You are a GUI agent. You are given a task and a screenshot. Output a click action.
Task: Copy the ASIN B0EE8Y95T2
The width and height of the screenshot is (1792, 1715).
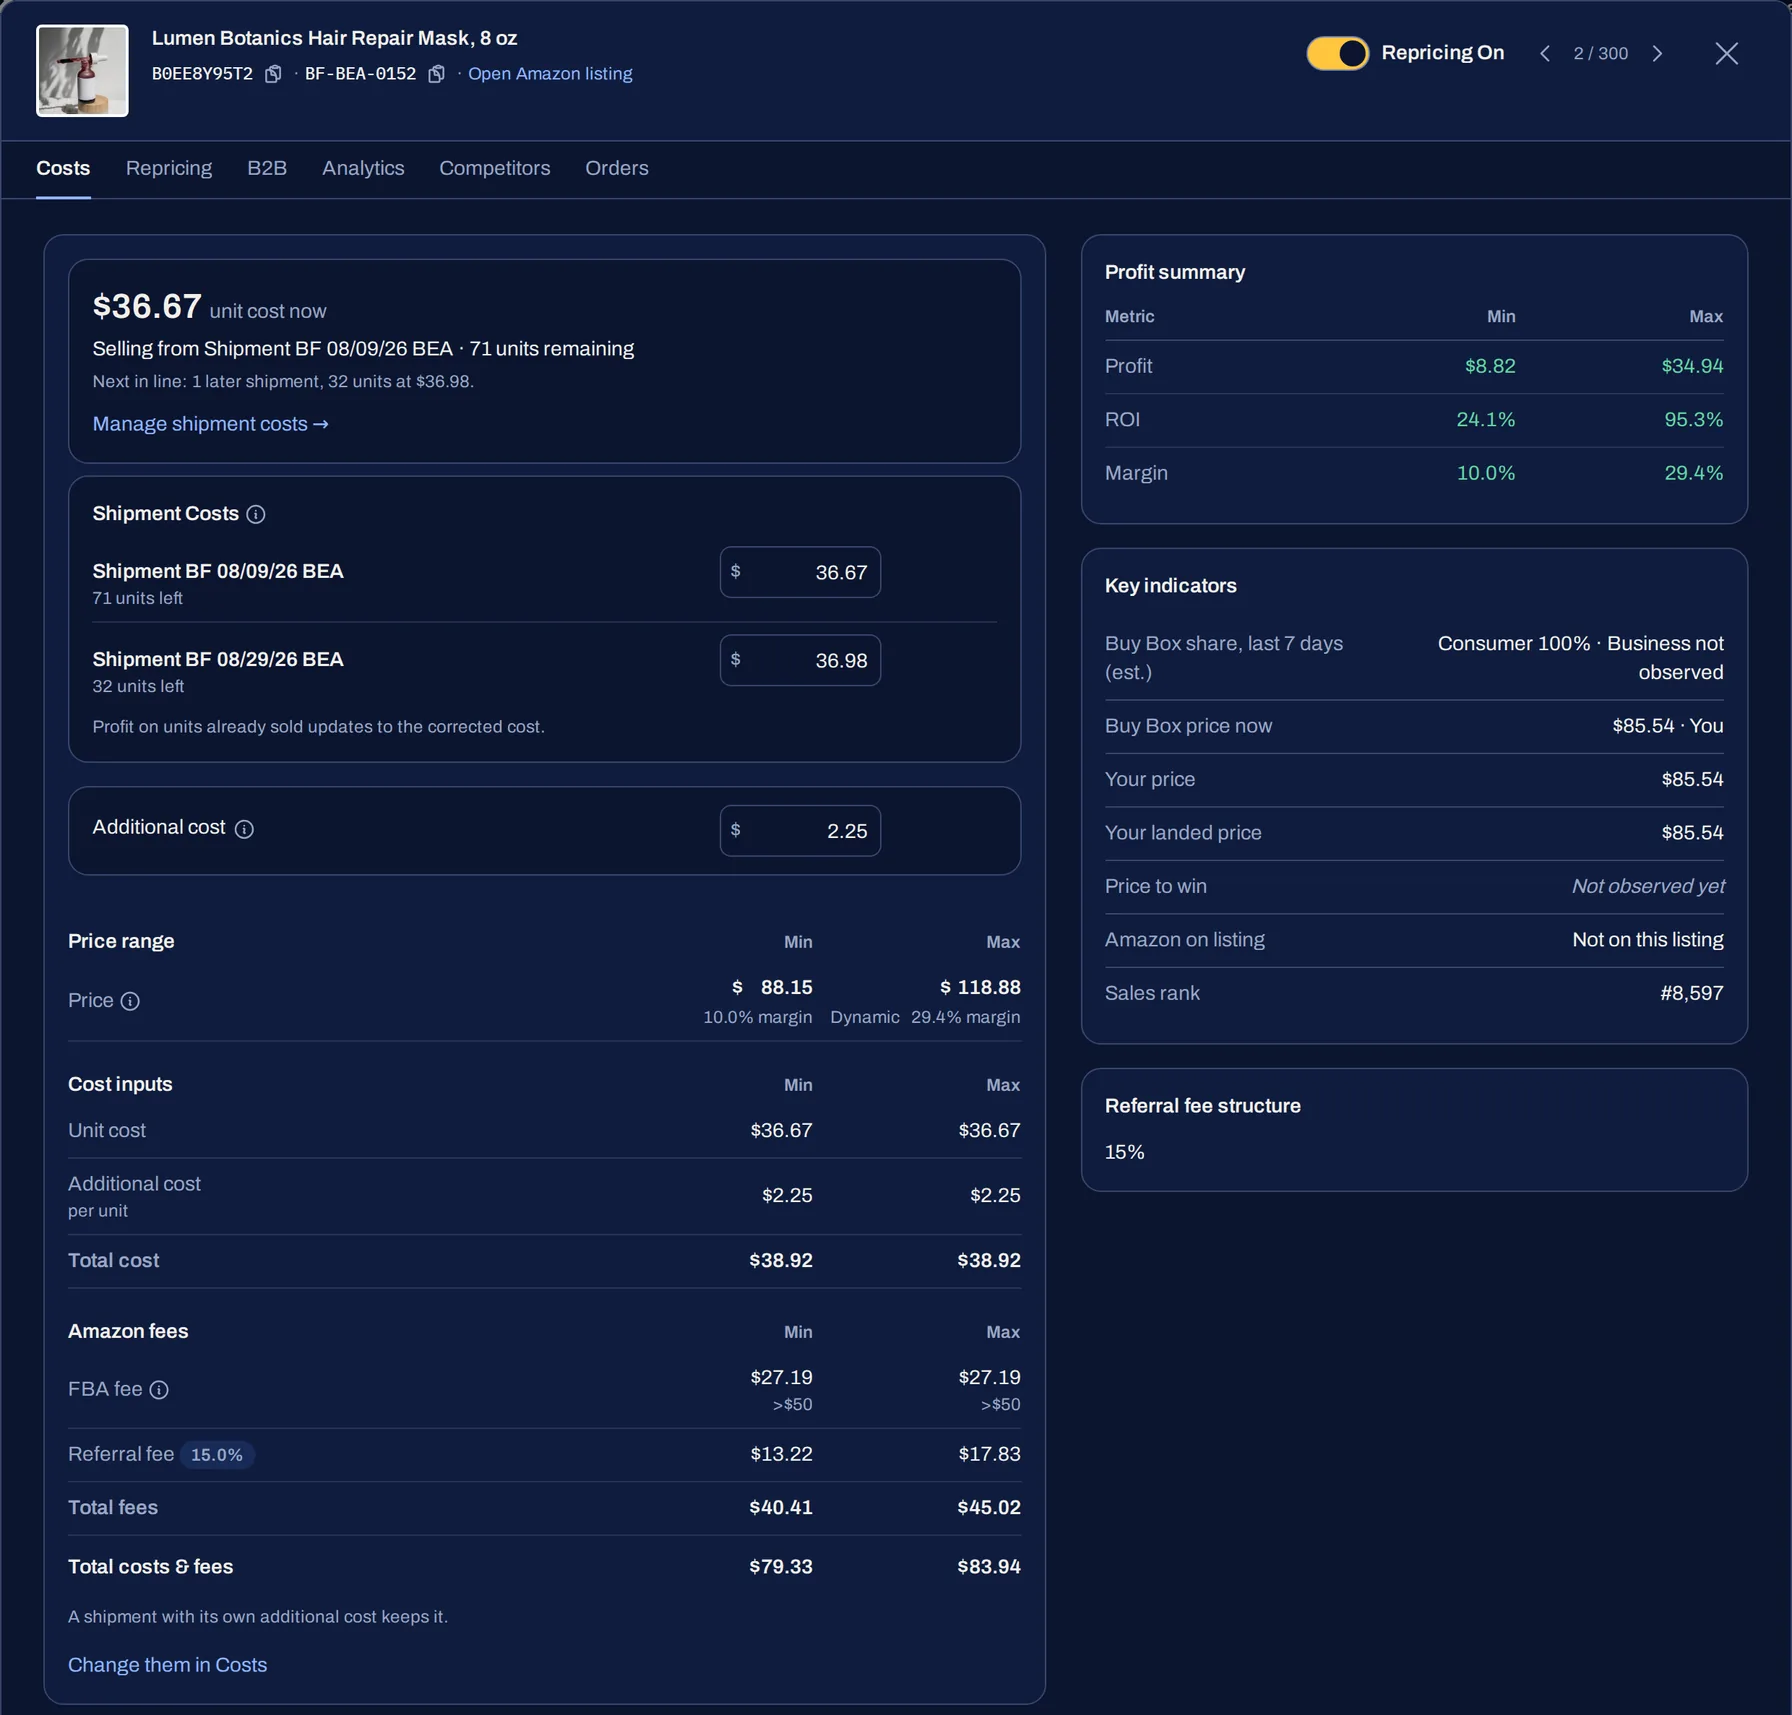[273, 74]
